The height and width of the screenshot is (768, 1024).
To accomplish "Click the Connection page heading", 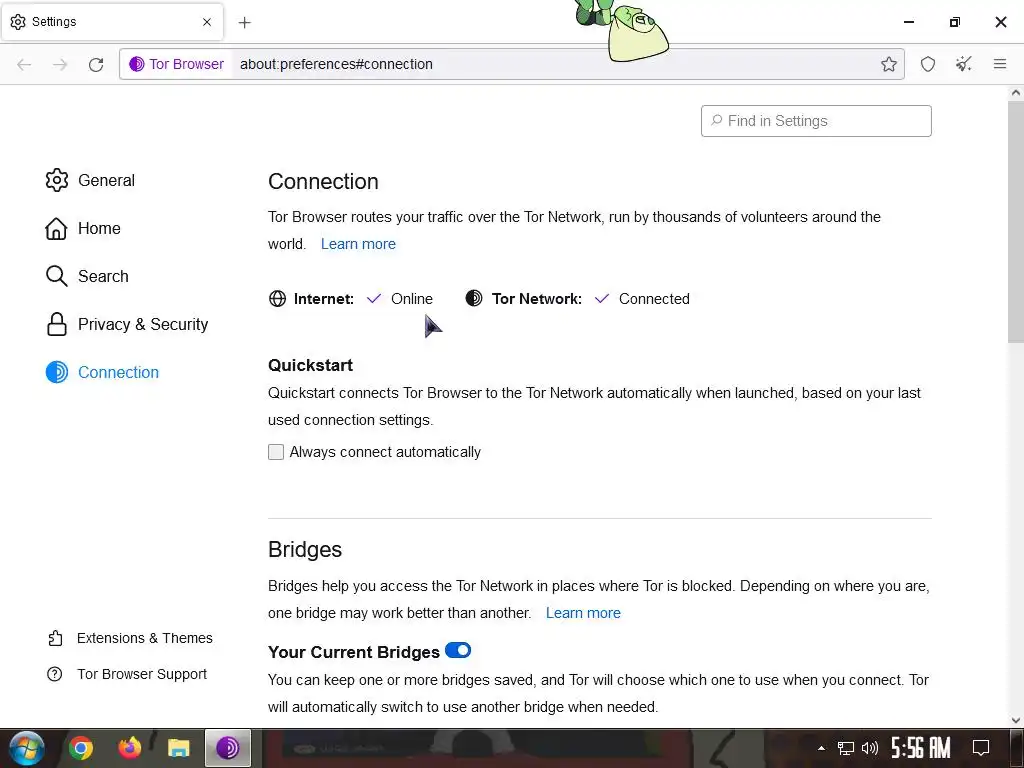I will 323,182.
